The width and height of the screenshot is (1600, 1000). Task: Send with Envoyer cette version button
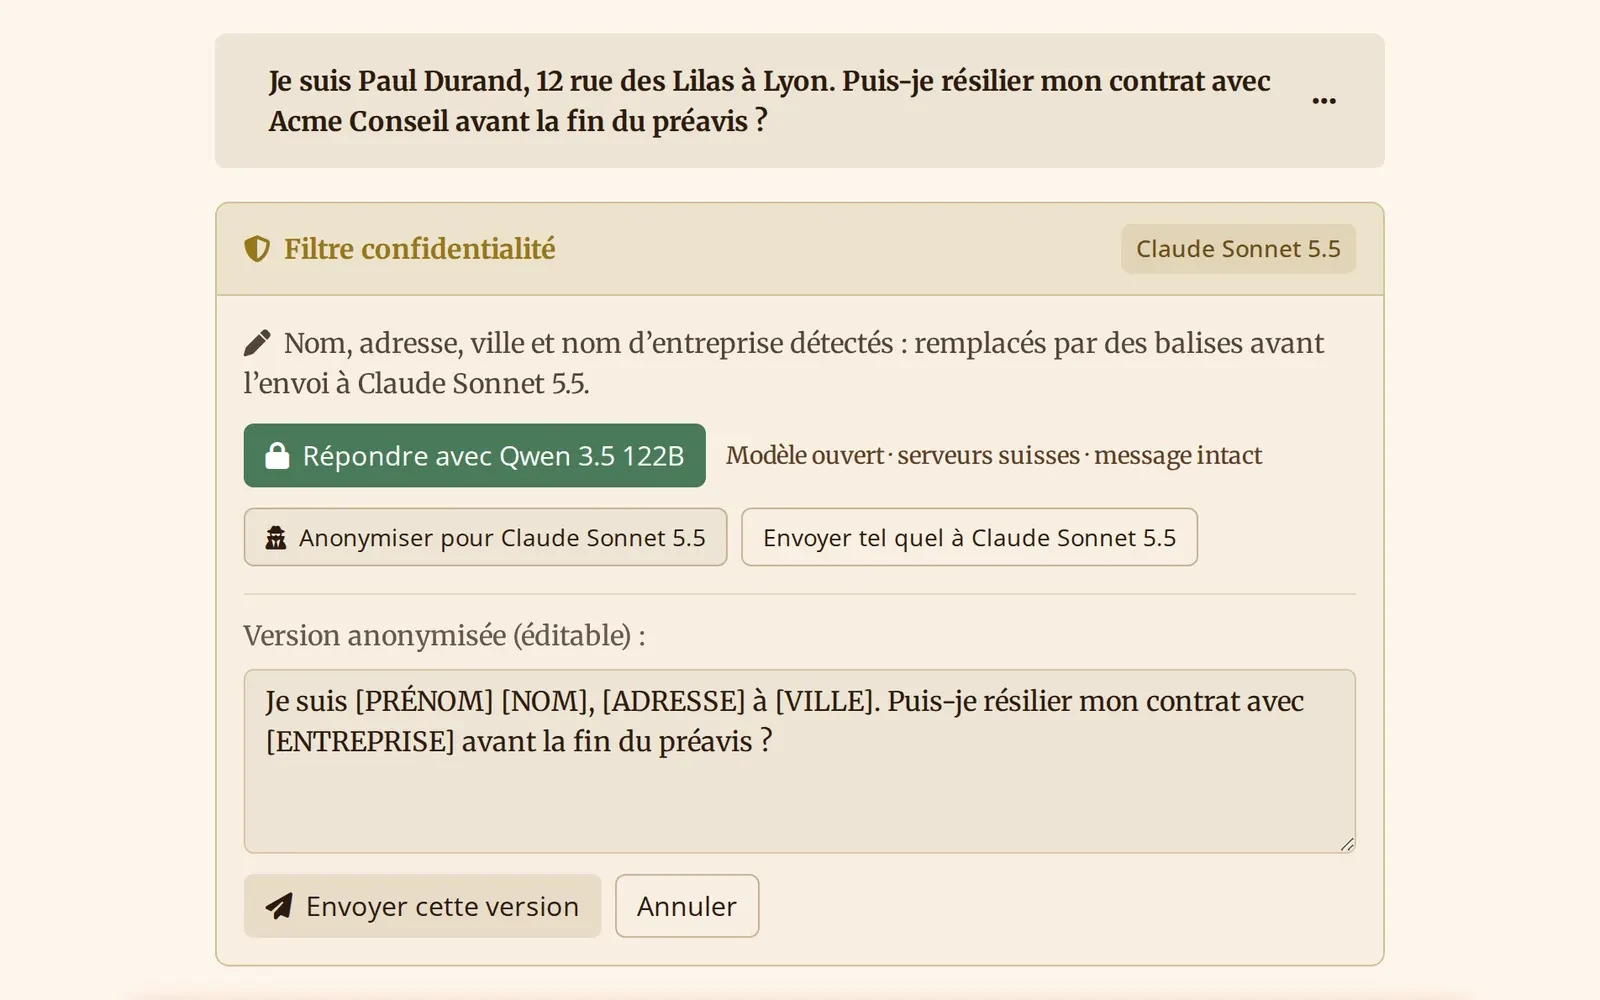(423, 906)
